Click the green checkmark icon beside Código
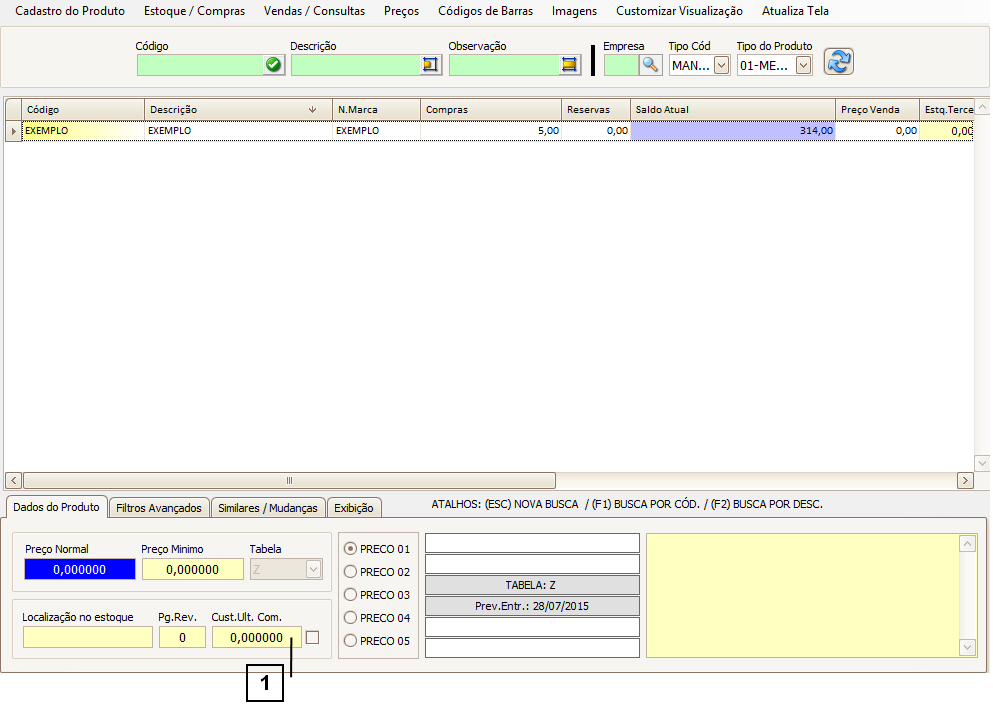Screen dimensions: 993x704 point(273,65)
